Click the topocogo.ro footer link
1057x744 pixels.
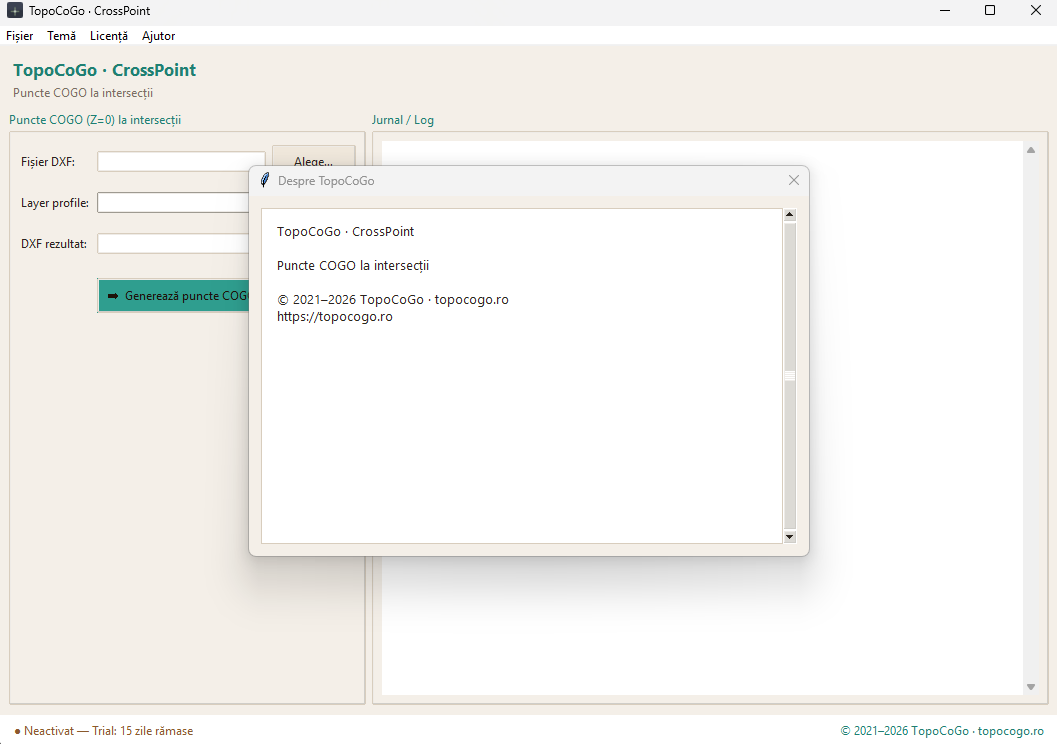(x=1010, y=731)
